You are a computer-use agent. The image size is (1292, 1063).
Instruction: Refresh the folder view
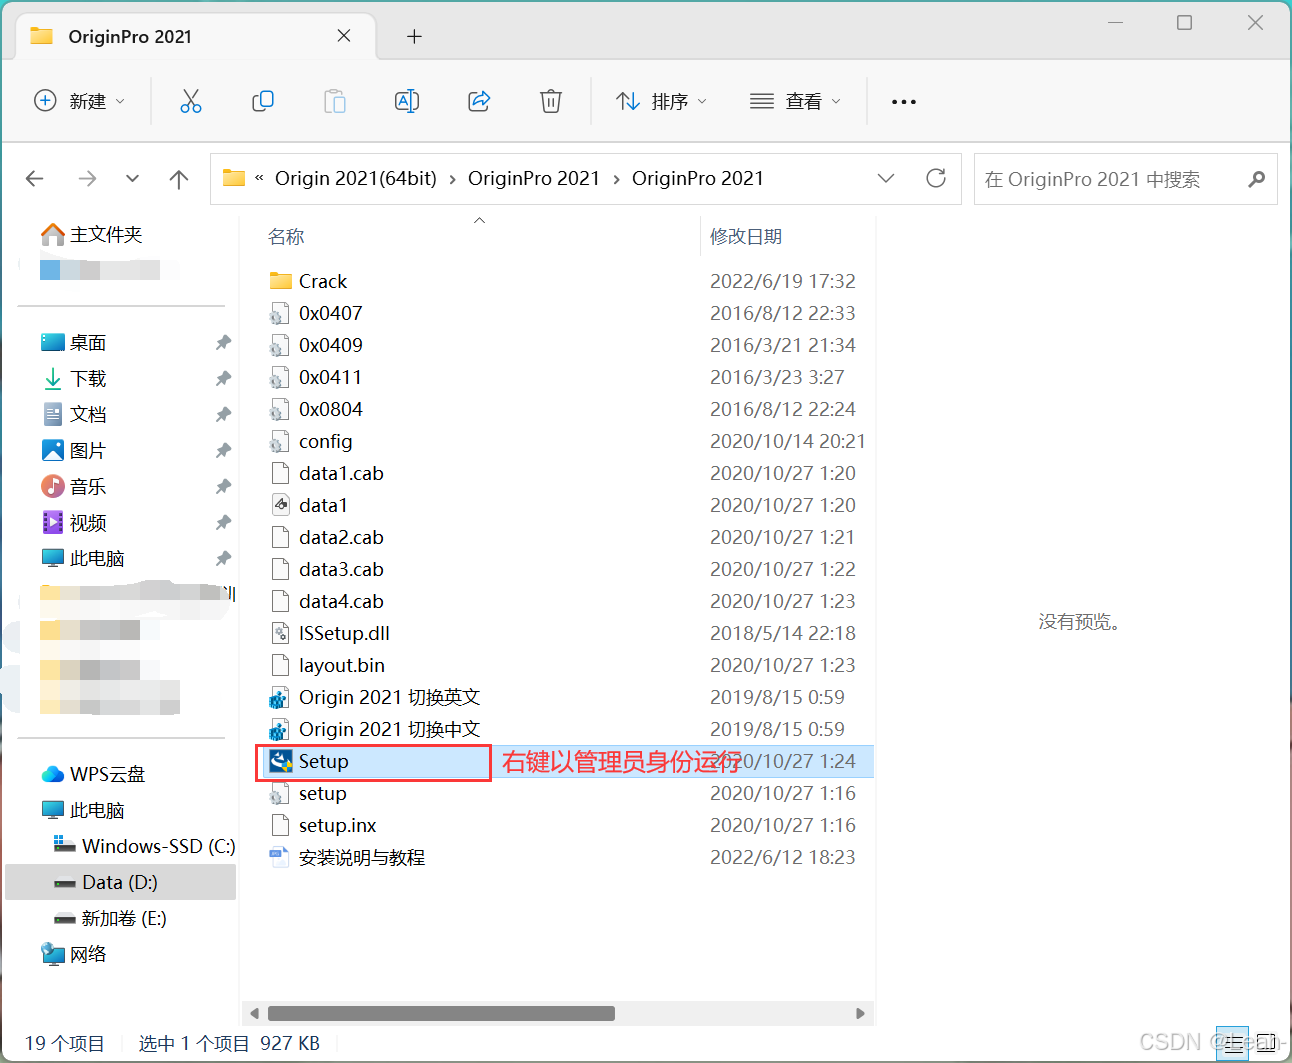click(935, 178)
